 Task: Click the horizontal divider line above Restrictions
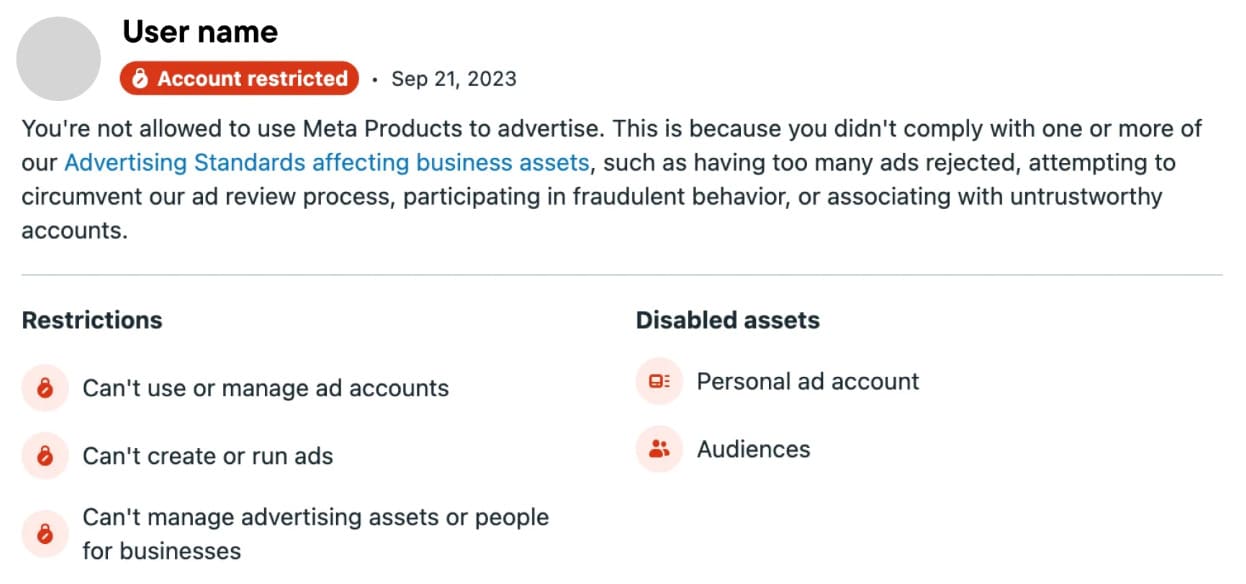pyautogui.click(x=622, y=272)
